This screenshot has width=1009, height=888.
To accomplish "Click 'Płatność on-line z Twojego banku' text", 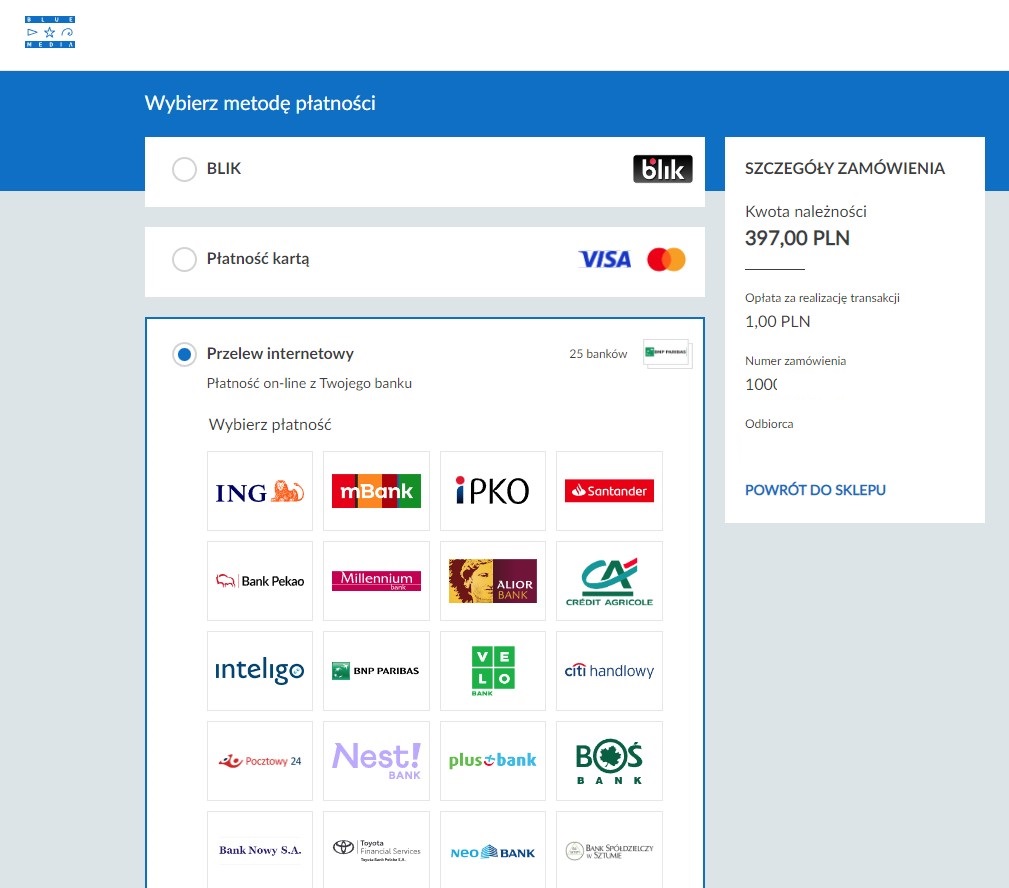I will click(309, 384).
